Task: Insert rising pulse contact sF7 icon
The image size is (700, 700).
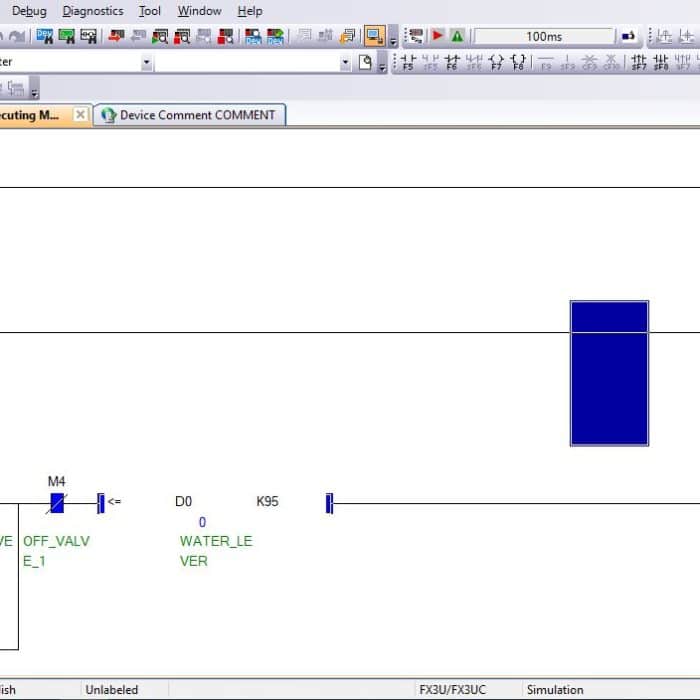Action: 639,62
